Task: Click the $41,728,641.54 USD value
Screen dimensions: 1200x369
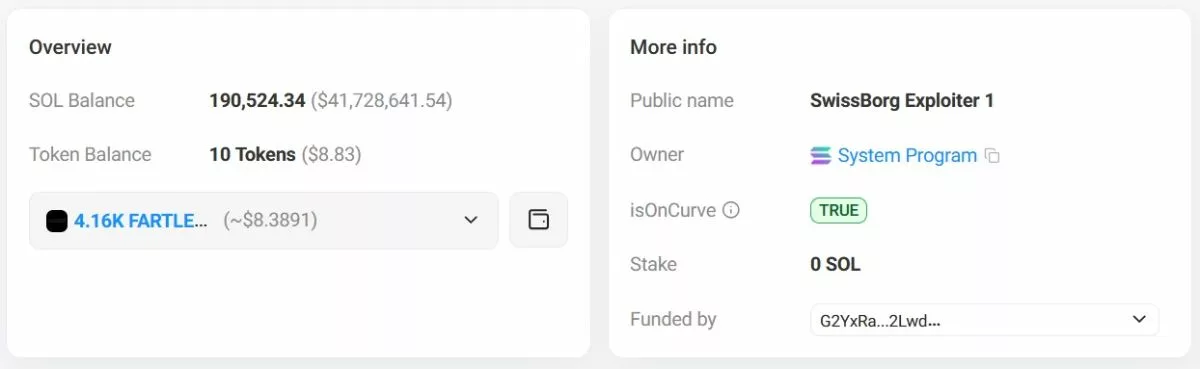Action: point(382,101)
